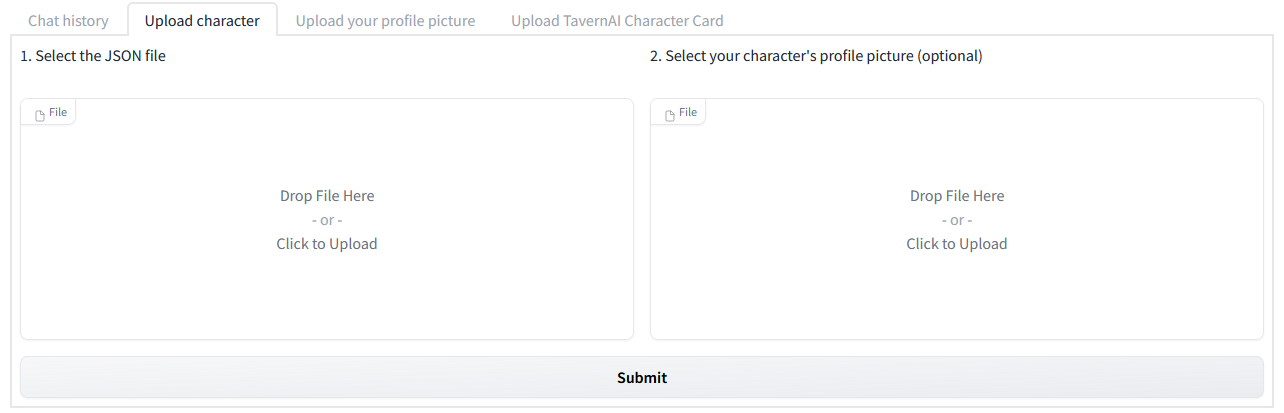1284x413 pixels.
Task: Switch to the Chat history tab
Action: coord(68,21)
